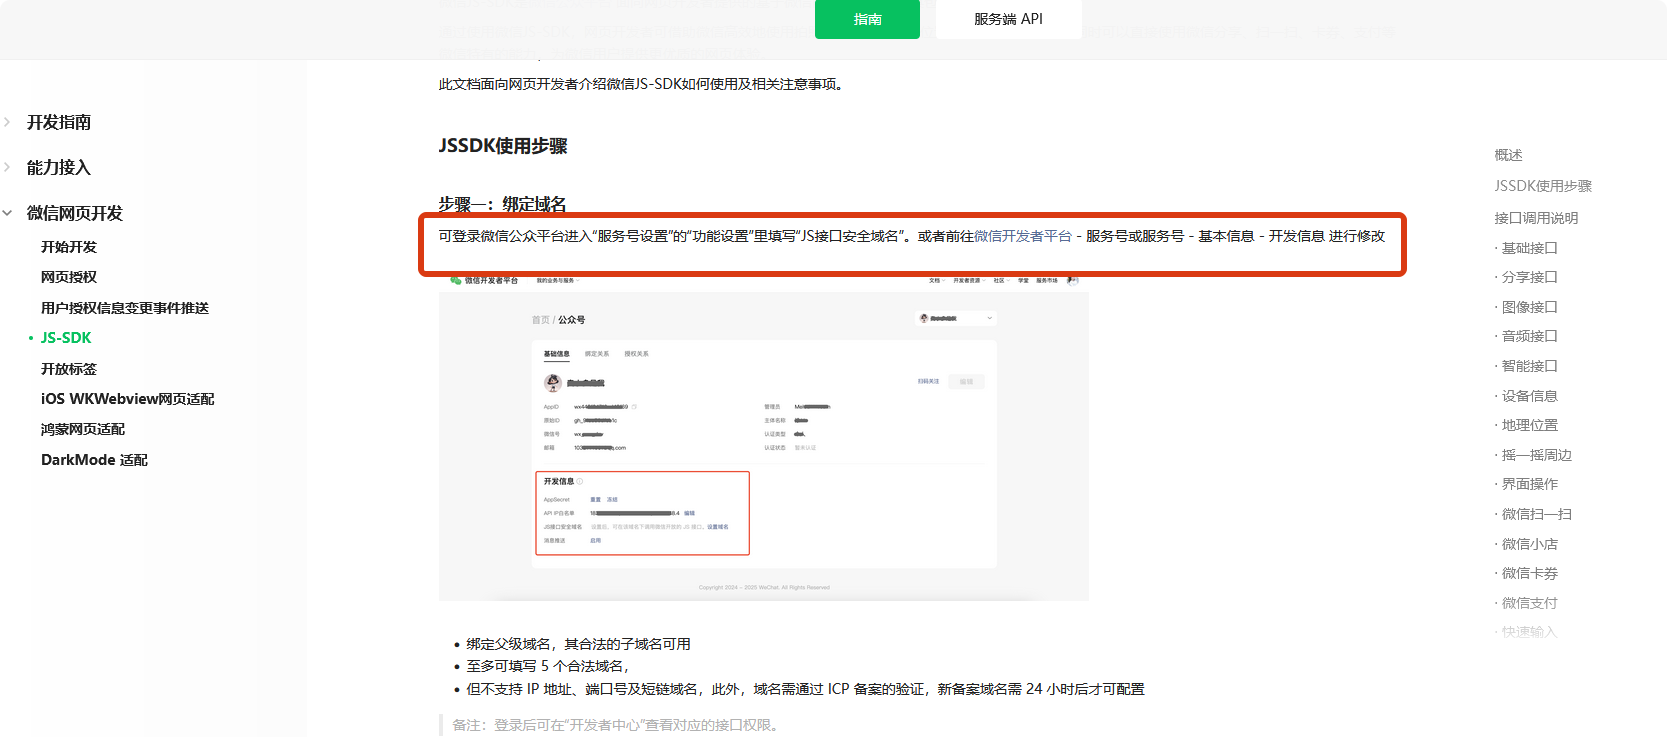
Task: Select 设备信息 in the outline
Action: (1530, 396)
